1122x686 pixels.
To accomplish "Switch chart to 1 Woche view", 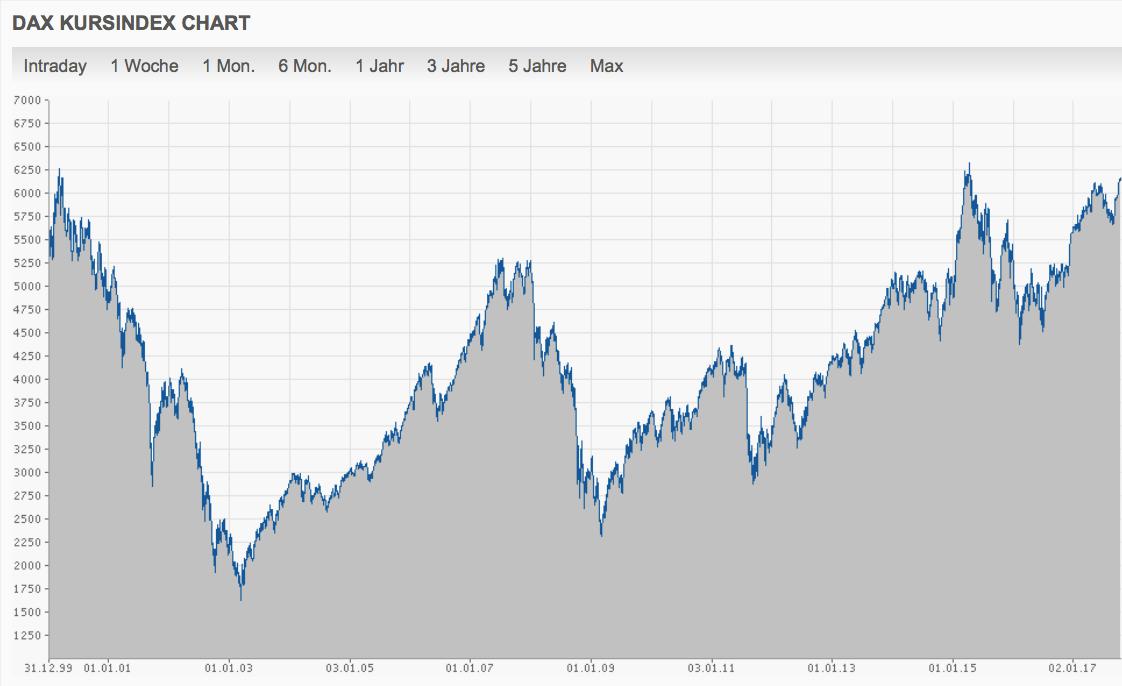I will 145,66.
